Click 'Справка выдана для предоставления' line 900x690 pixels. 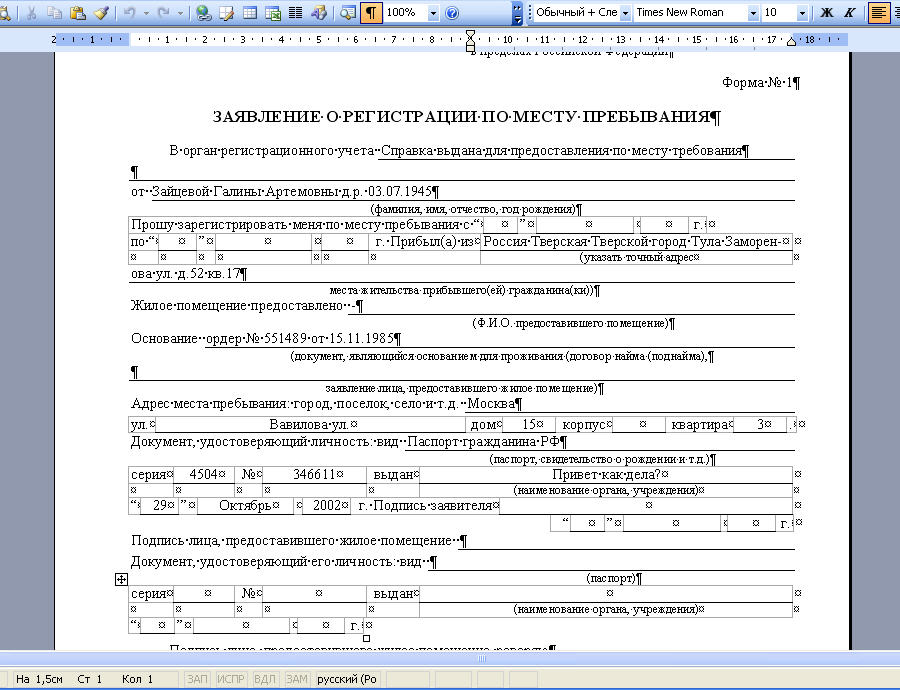pos(561,151)
